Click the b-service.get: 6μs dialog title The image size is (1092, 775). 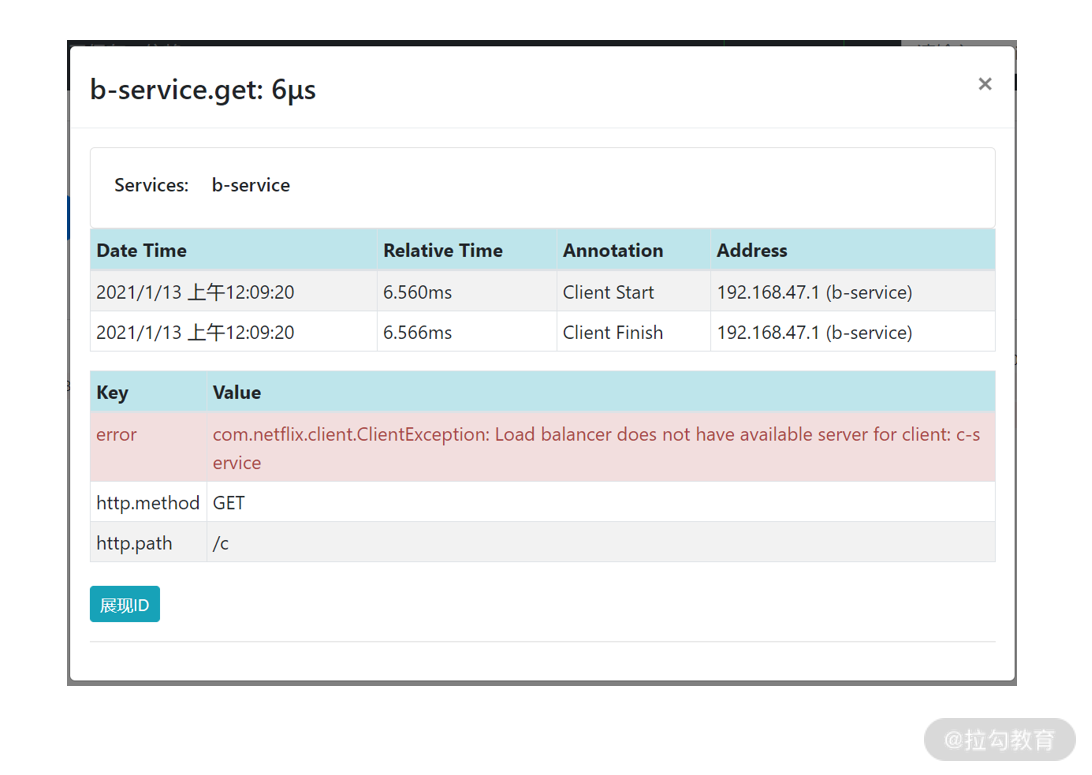(x=203, y=90)
